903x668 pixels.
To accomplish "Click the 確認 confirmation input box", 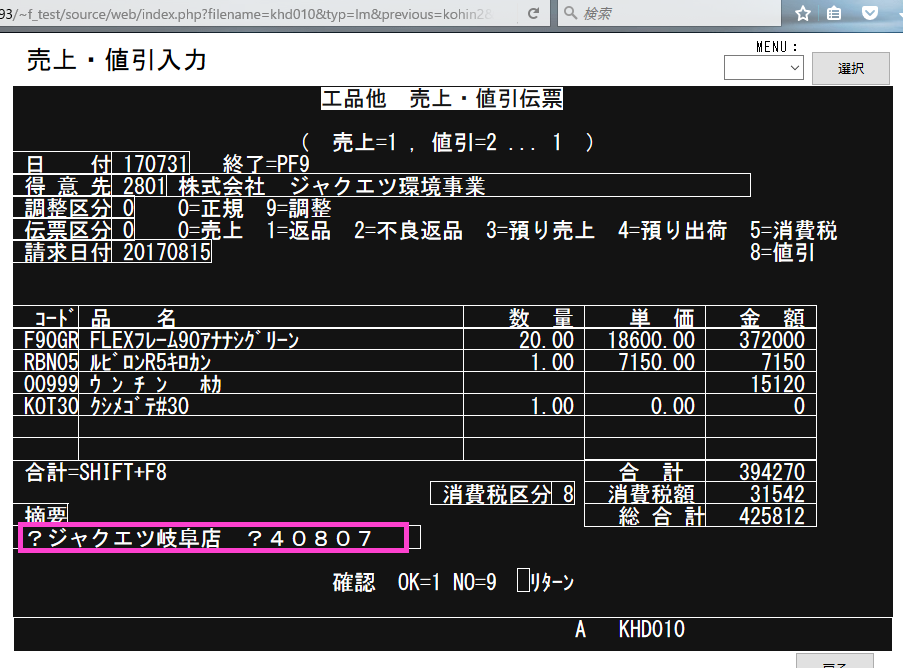I will [521, 581].
